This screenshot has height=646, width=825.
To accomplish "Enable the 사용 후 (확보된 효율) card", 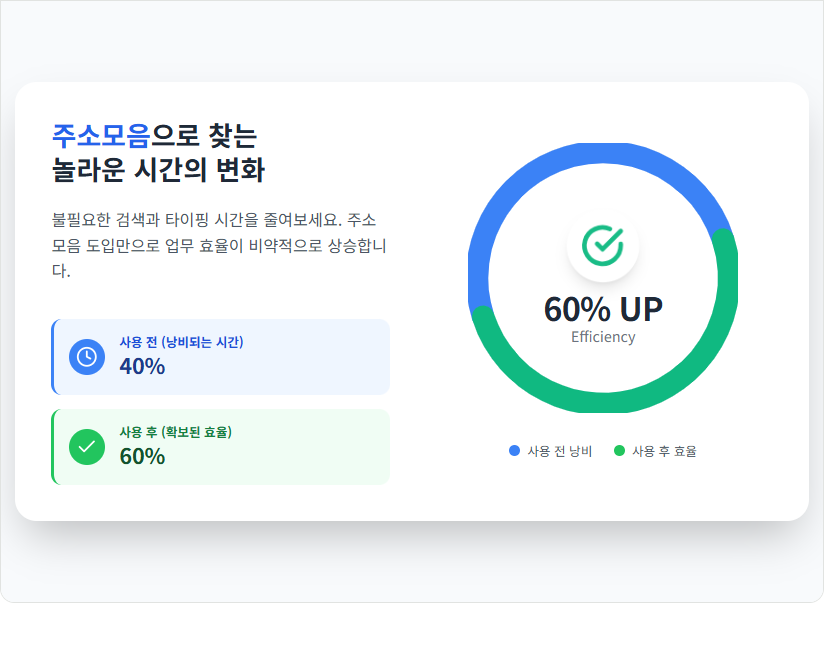I will coord(220,446).
